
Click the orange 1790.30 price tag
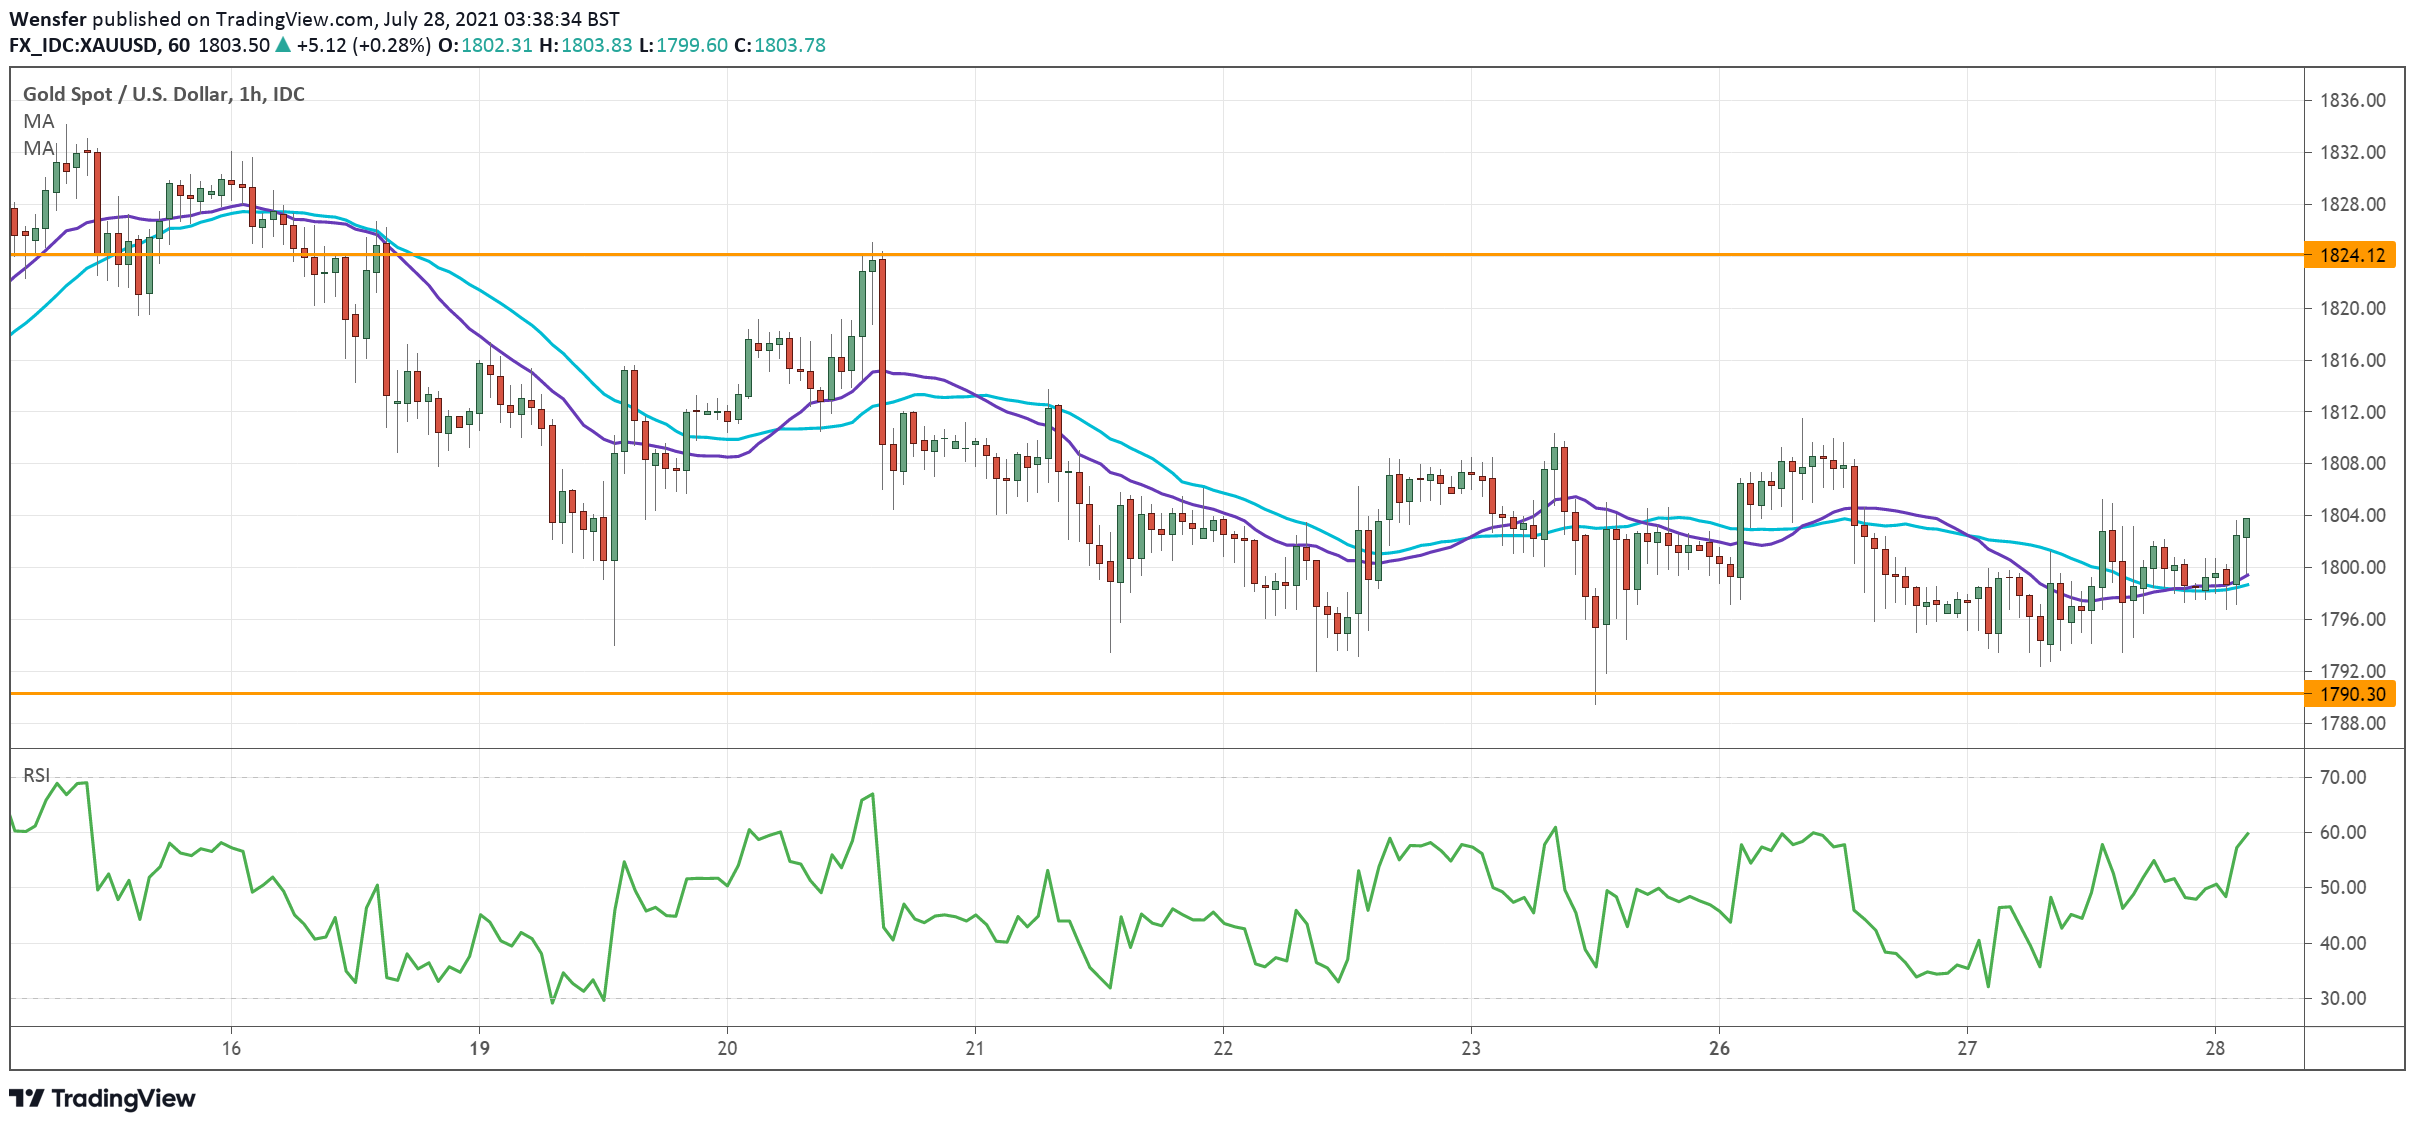click(x=2351, y=694)
